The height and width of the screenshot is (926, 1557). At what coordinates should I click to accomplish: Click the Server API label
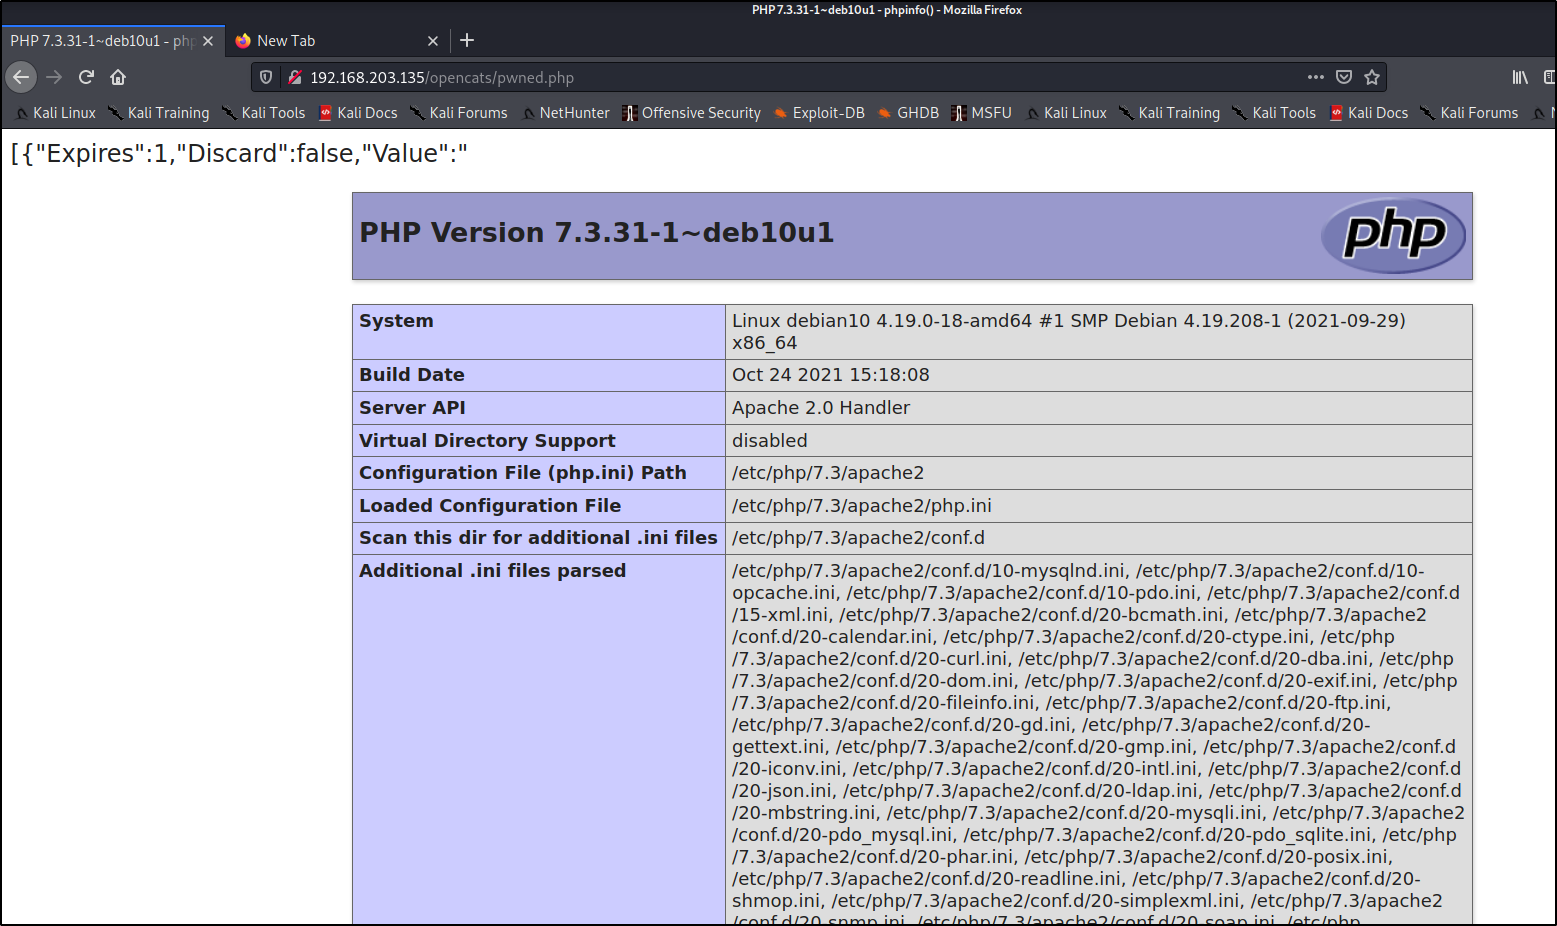coord(412,408)
